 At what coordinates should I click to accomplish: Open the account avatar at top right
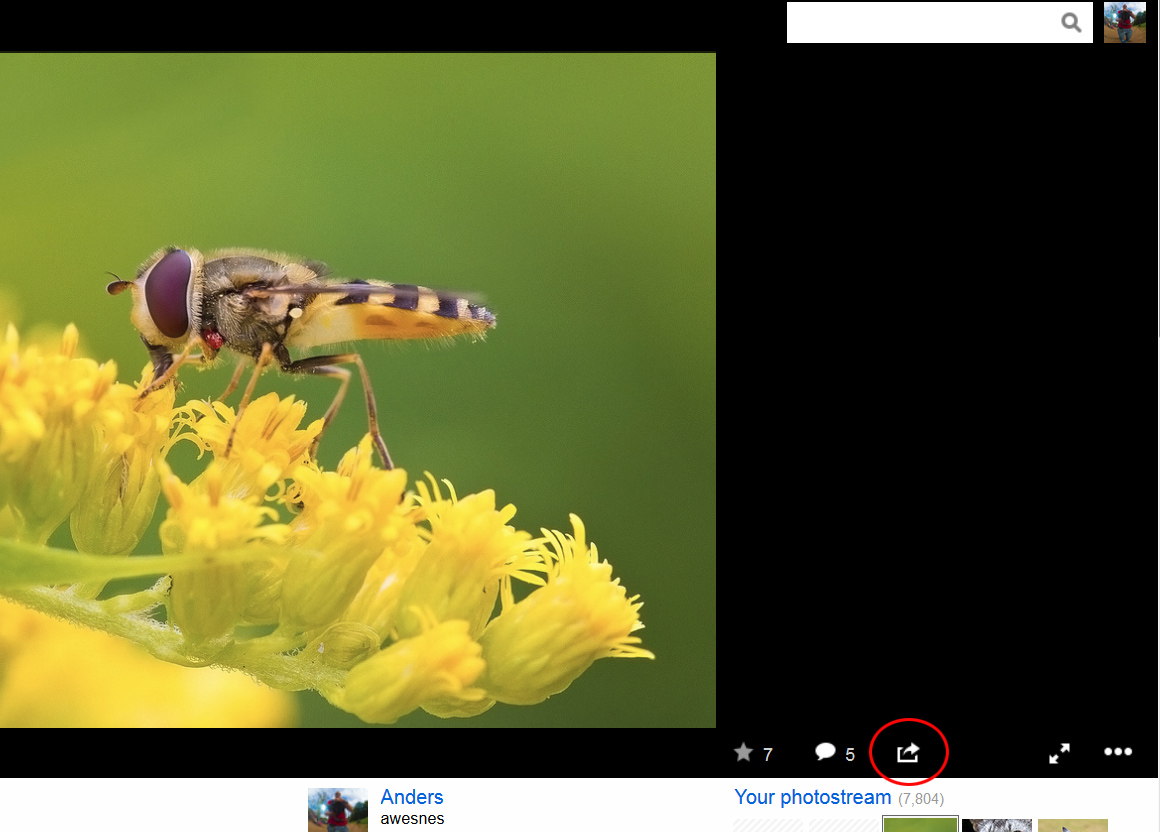coord(1124,22)
